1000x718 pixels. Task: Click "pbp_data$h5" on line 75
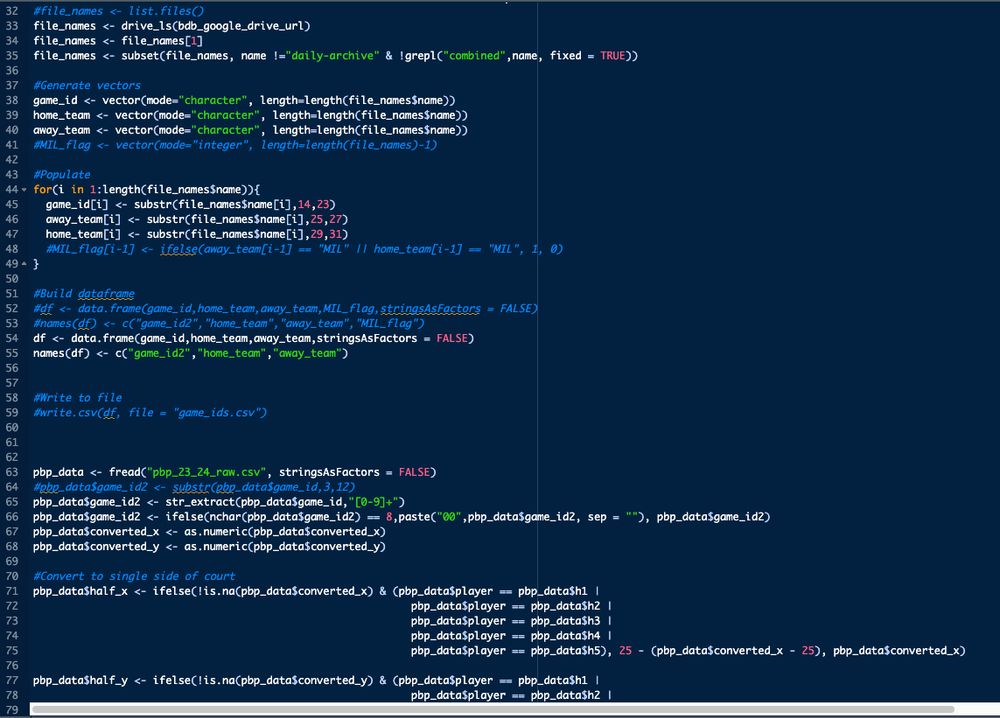(x=565, y=651)
